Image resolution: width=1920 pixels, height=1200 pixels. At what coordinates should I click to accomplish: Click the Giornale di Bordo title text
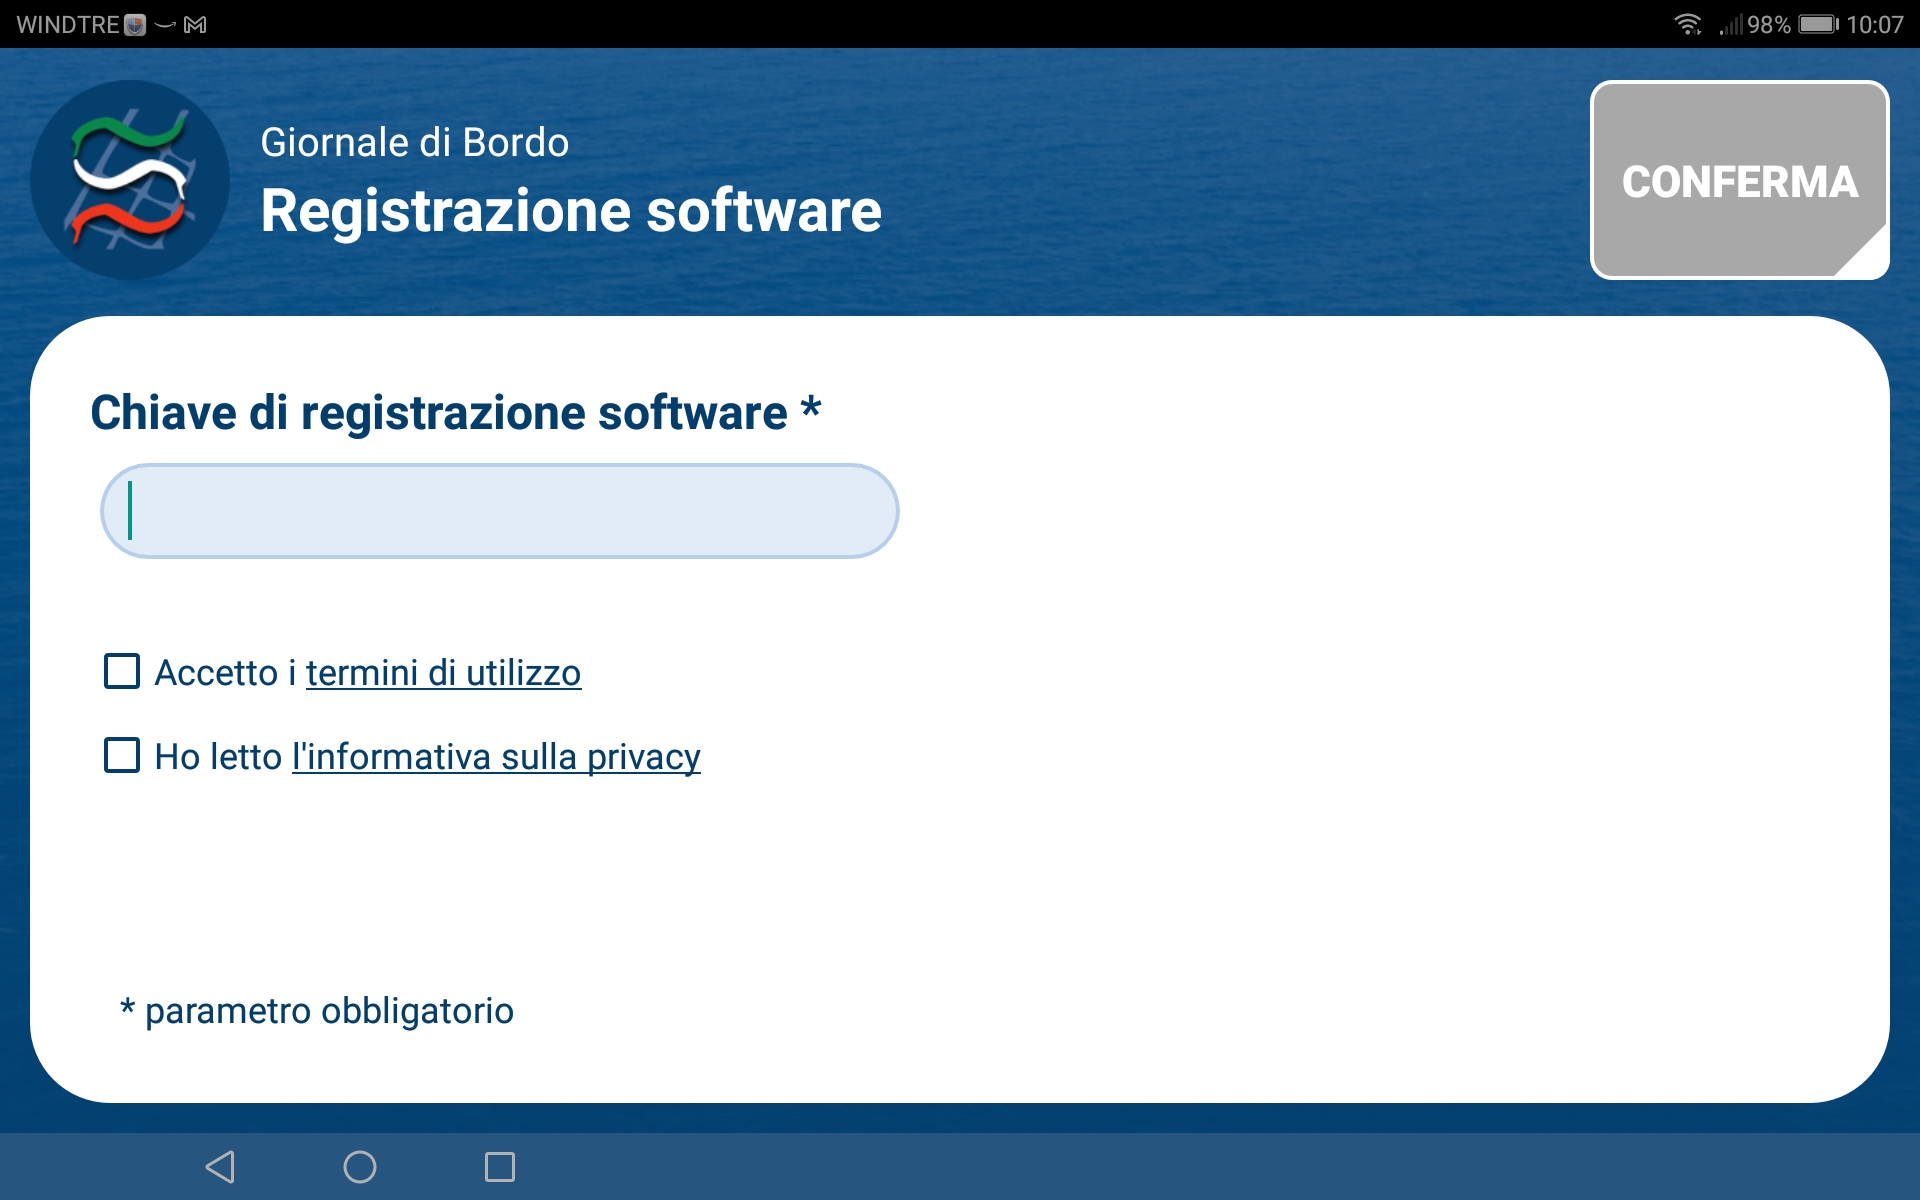pyautogui.click(x=414, y=142)
